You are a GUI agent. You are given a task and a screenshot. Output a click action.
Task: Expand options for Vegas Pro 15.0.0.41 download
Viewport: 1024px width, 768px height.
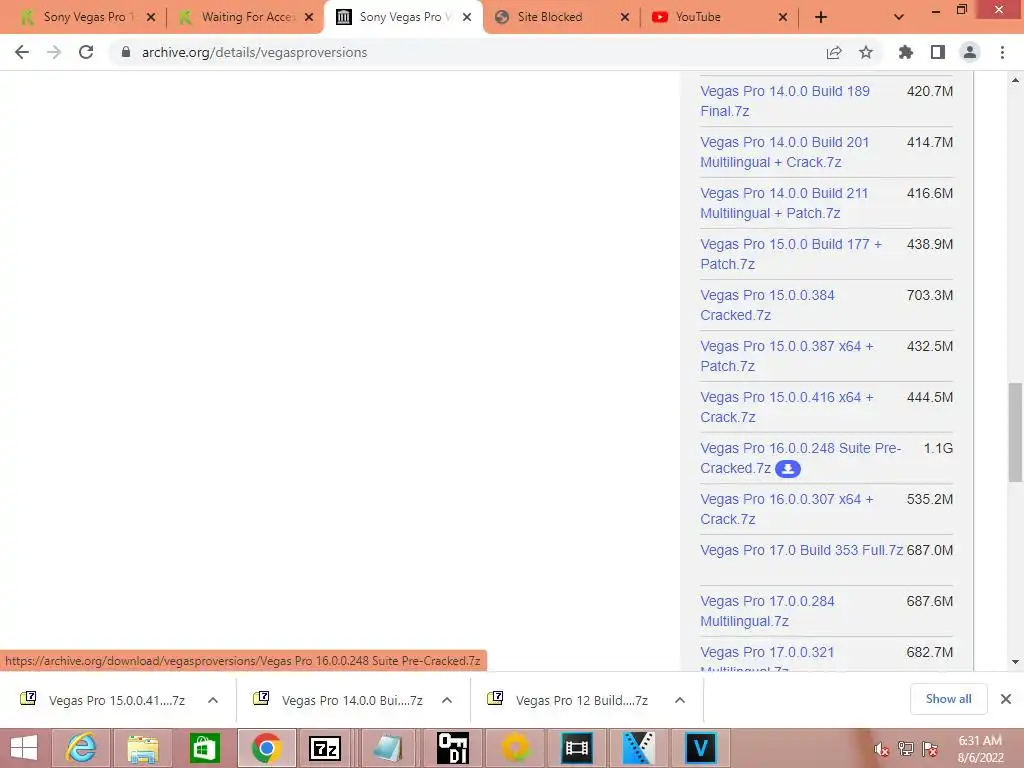[213, 700]
